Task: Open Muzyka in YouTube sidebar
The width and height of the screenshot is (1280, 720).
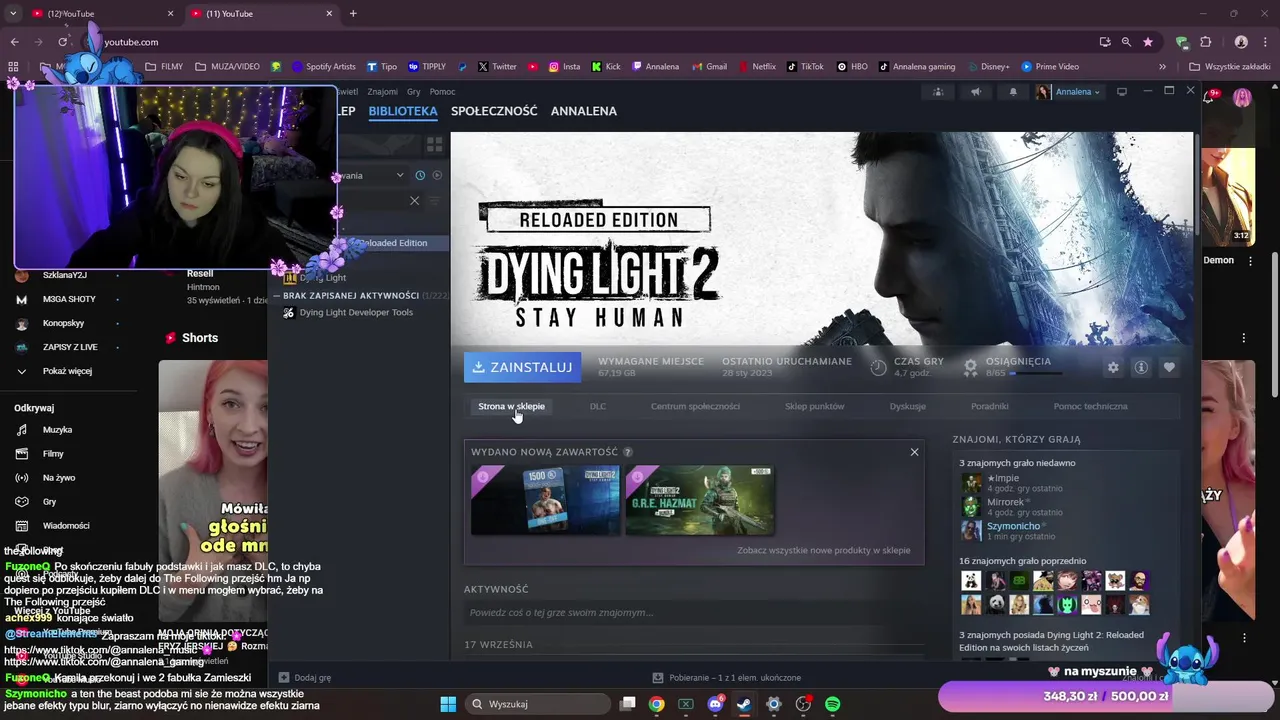Action: coord(57,430)
